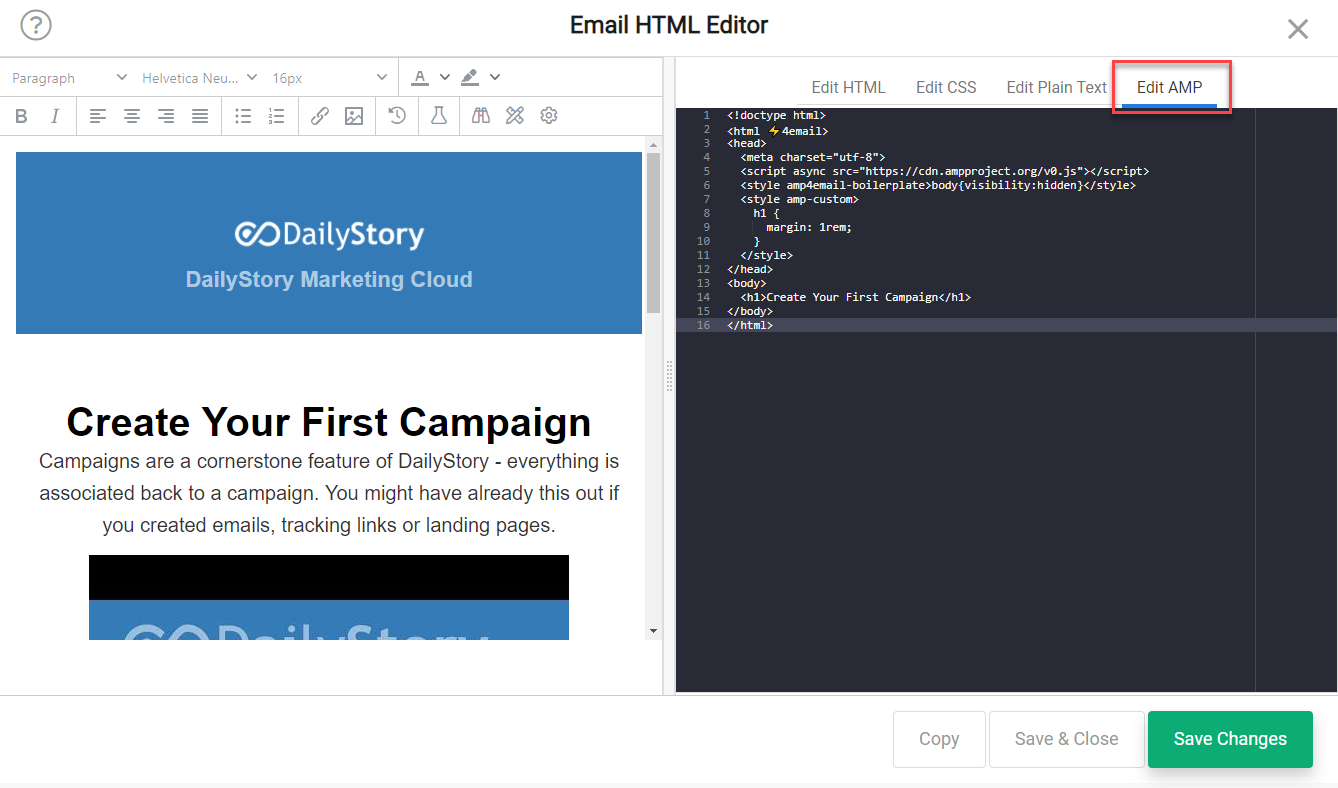The image size is (1338, 788).
Task: Click the green Save Changes button
Action: pos(1230,739)
